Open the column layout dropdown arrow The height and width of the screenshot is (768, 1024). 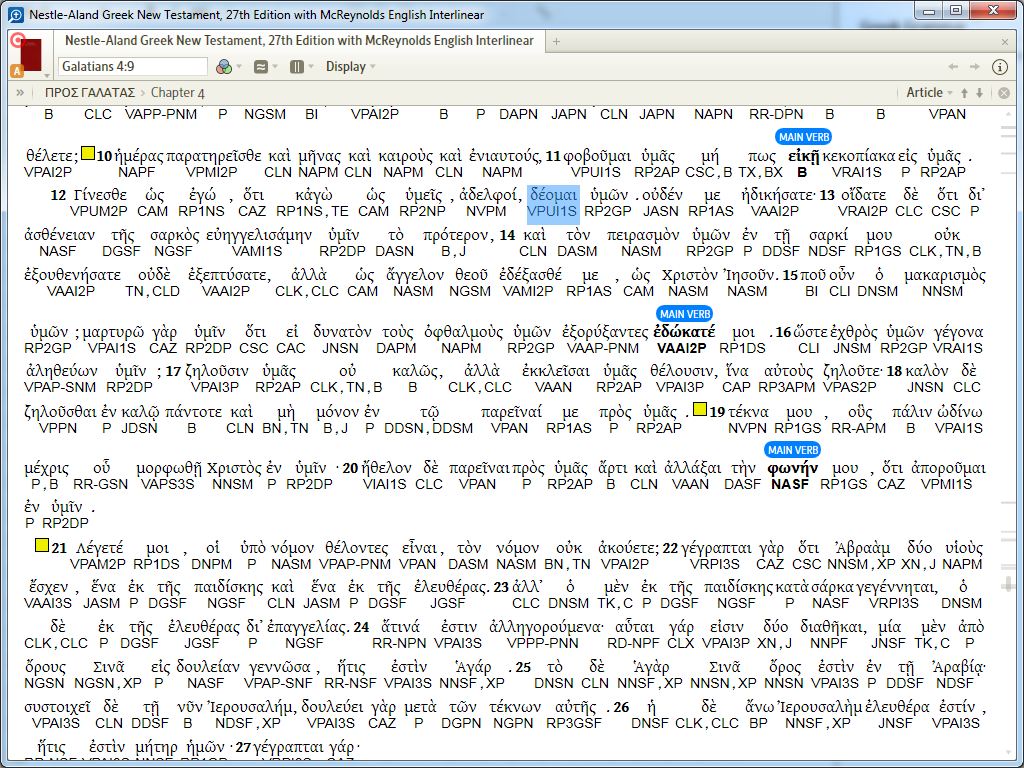coord(311,67)
